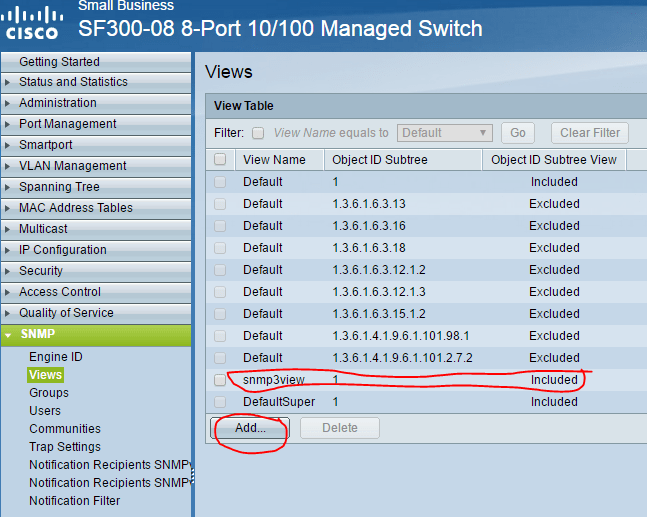Check the row for 1.3.6.1.6.3.12.1.2
Image resolution: width=647 pixels, height=517 pixels.
(x=220, y=270)
